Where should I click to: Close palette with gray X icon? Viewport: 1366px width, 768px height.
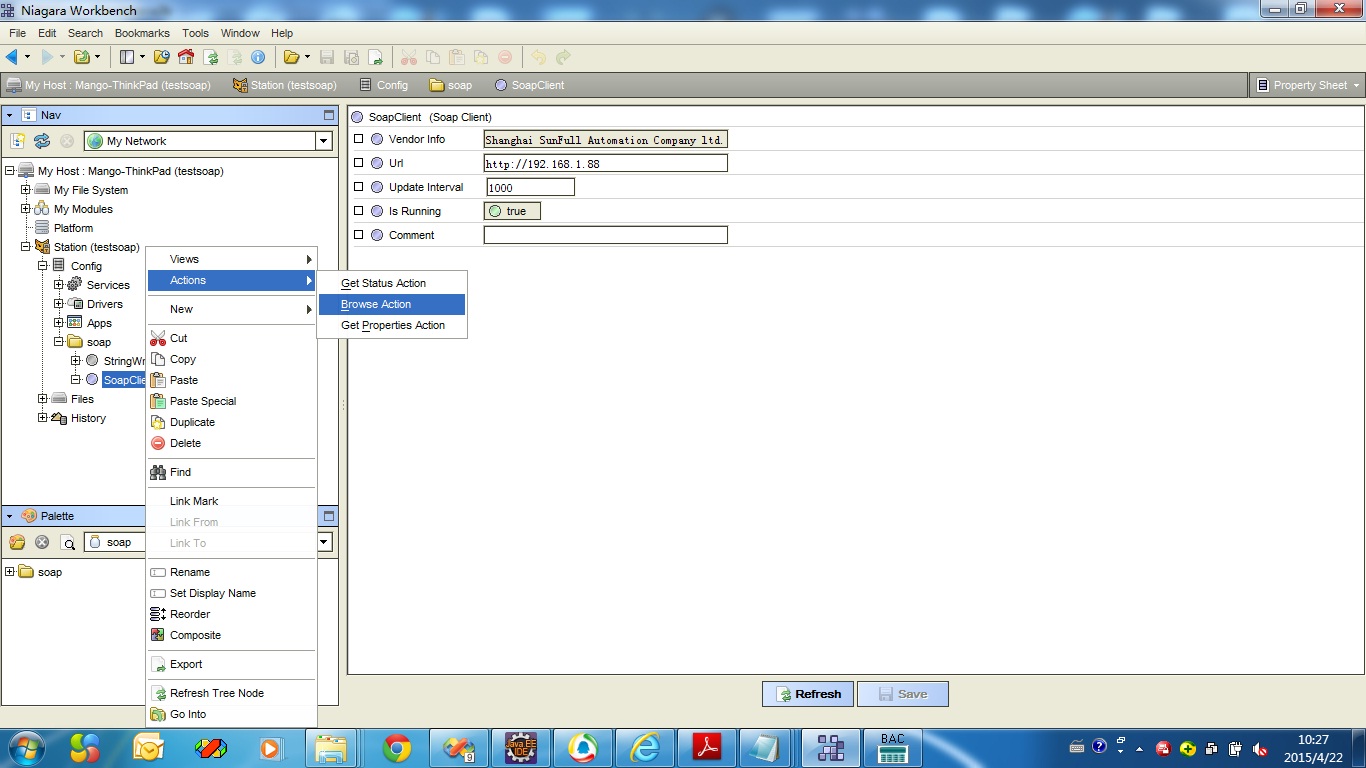pyautogui.click(x=42, y=542)
